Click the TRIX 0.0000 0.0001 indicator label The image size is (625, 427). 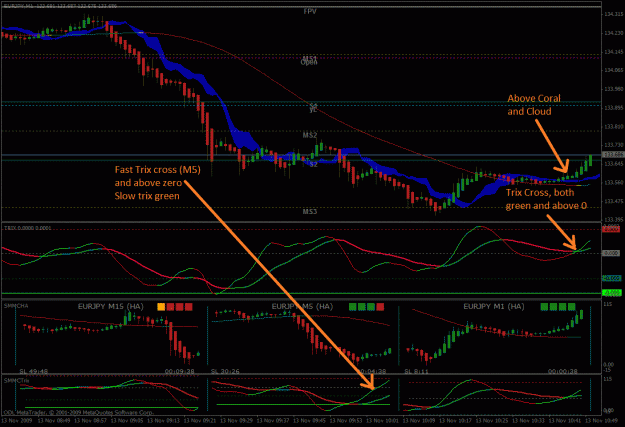click(x=28, y=228)
